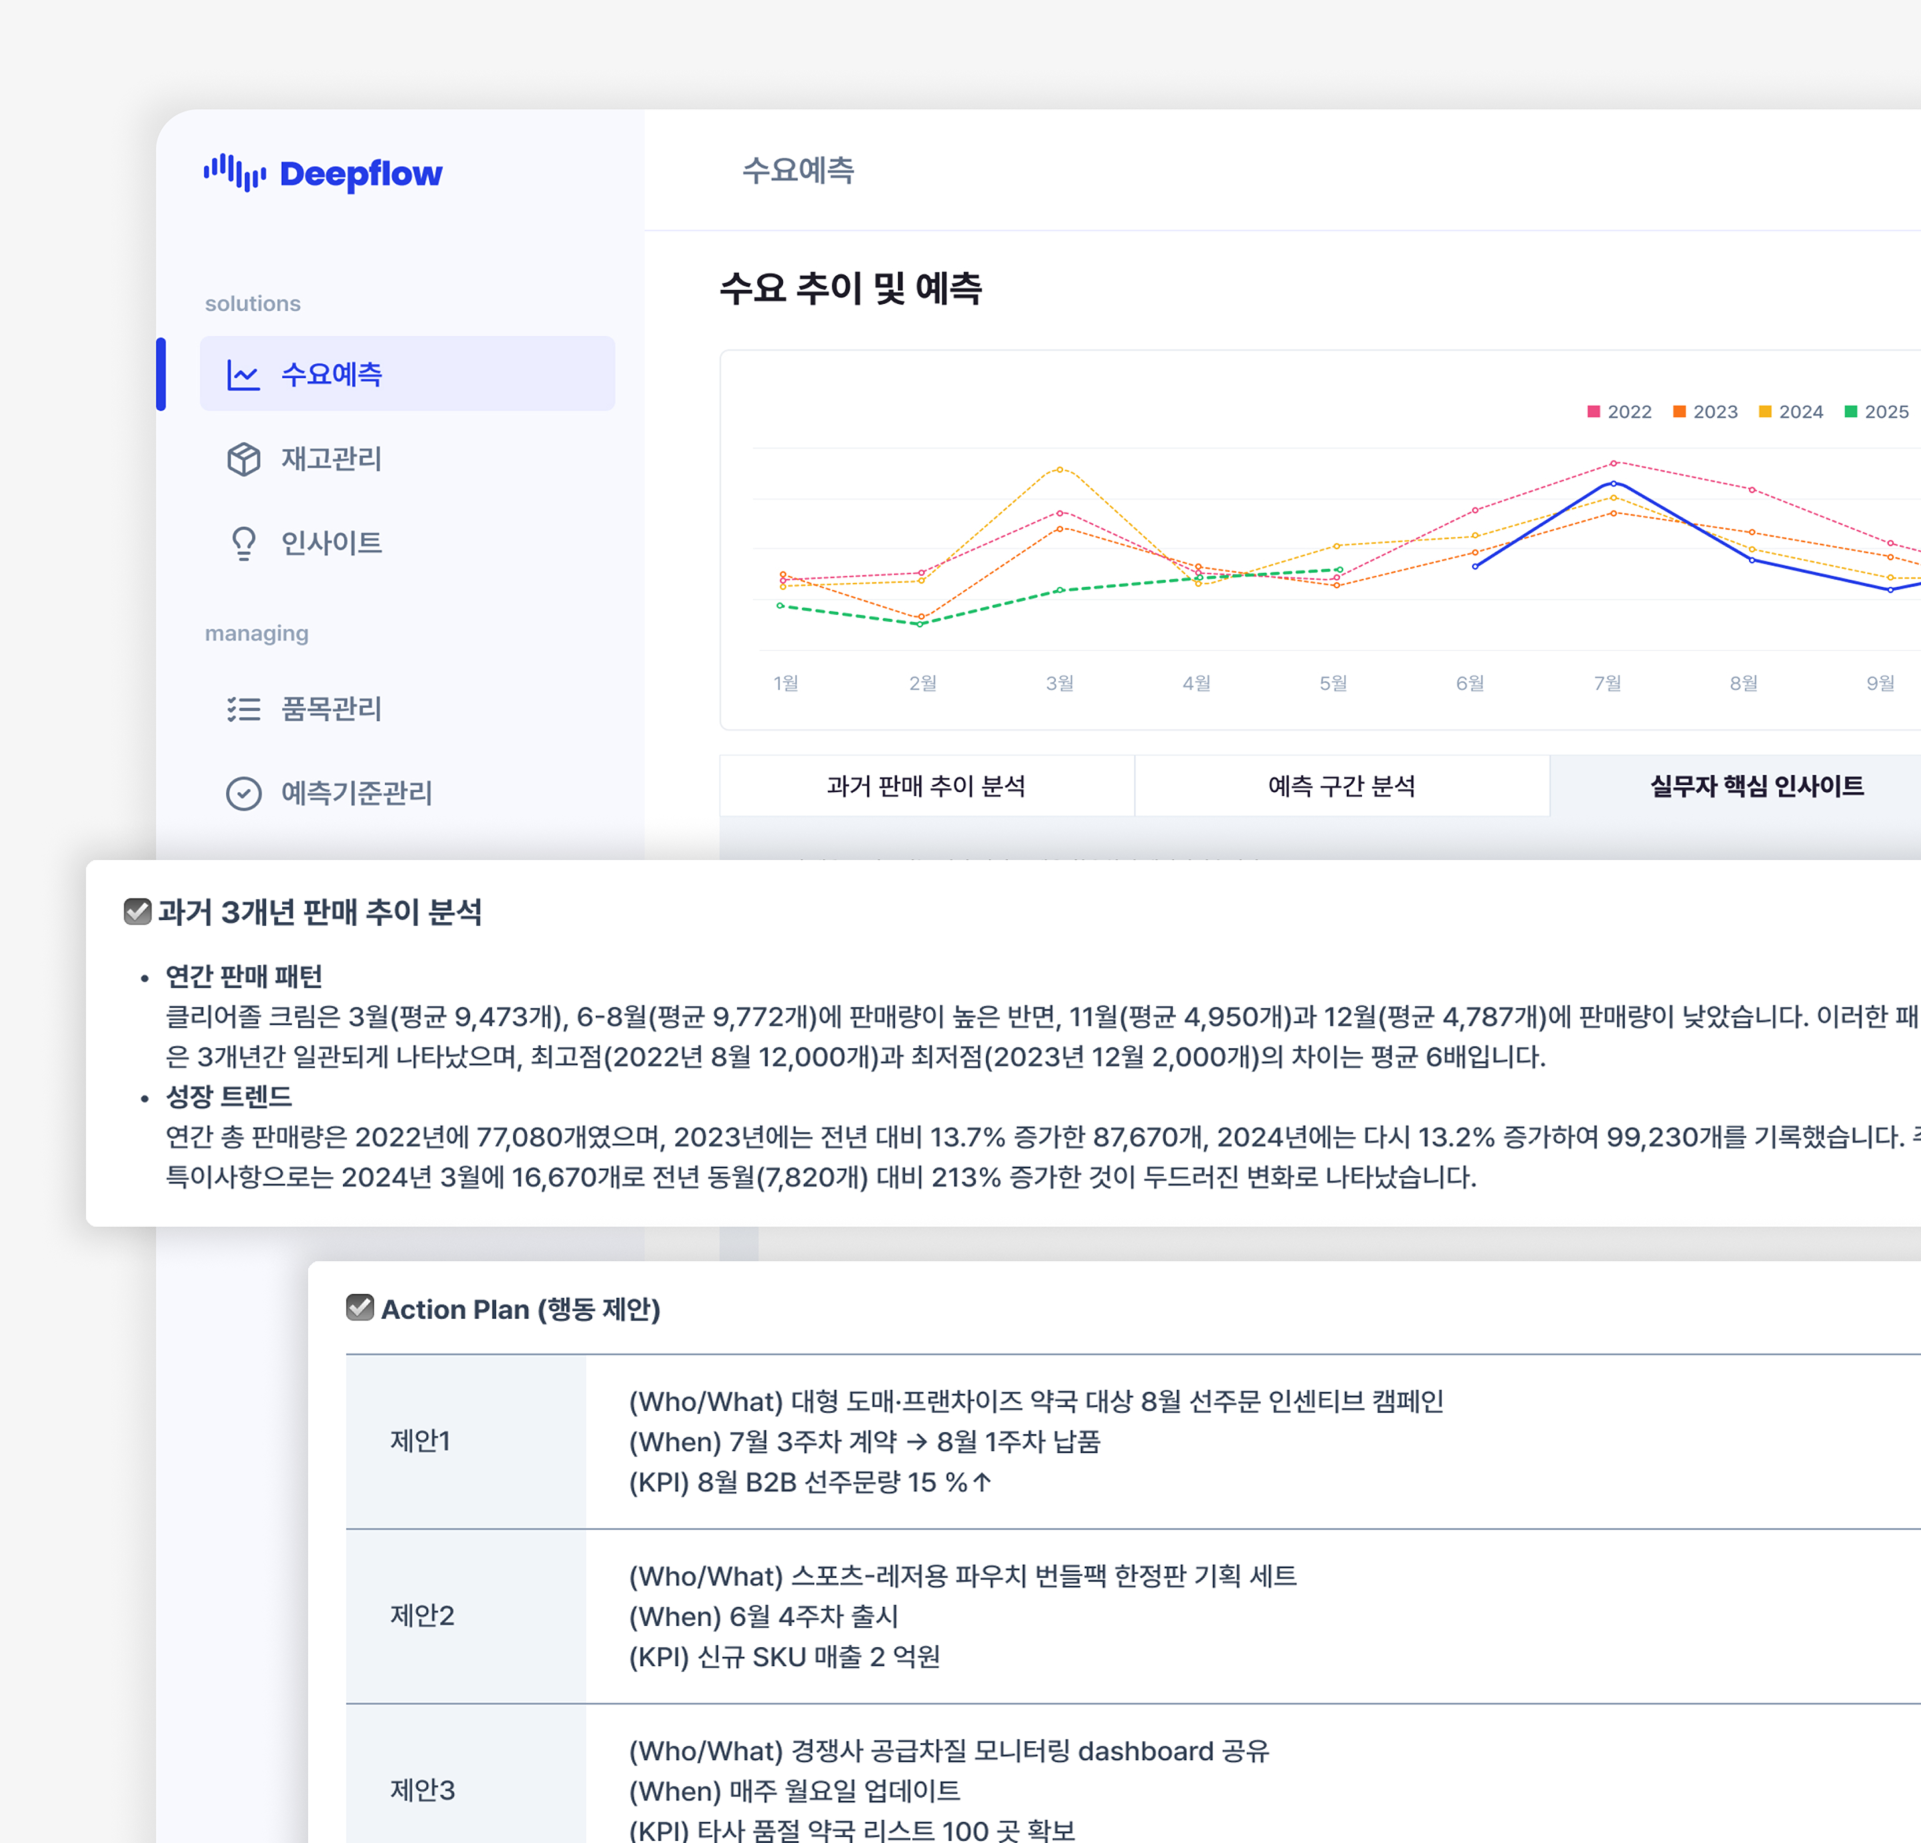Viewport: 1921px width, 1843px height.
Task: Go to the 예측기준관리 menu label
Action: 356,793
